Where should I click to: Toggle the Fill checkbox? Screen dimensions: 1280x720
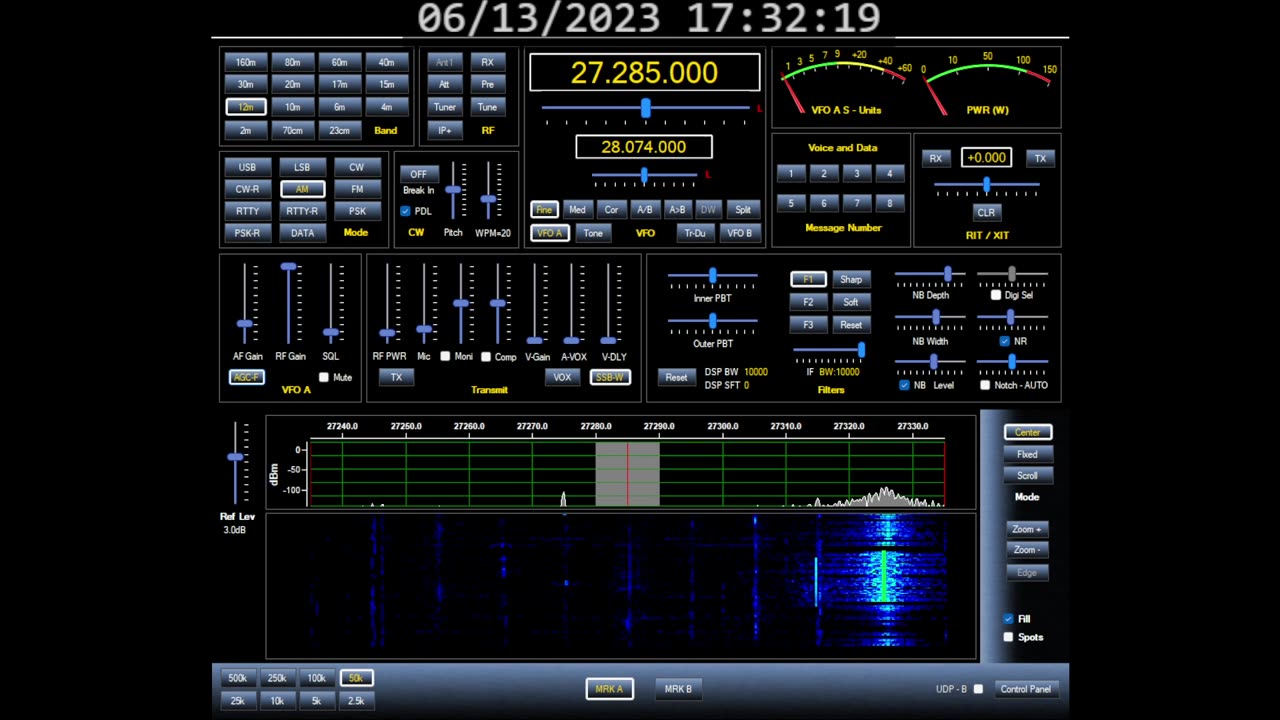tap(1008, 619)
